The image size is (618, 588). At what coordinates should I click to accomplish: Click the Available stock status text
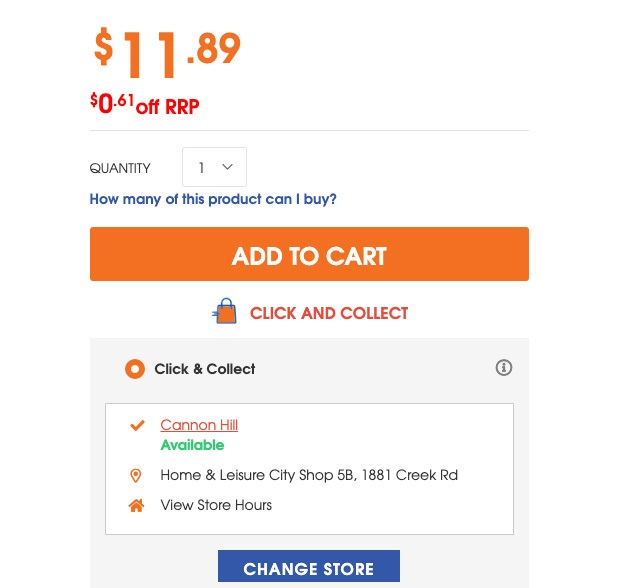pos(192,445)
